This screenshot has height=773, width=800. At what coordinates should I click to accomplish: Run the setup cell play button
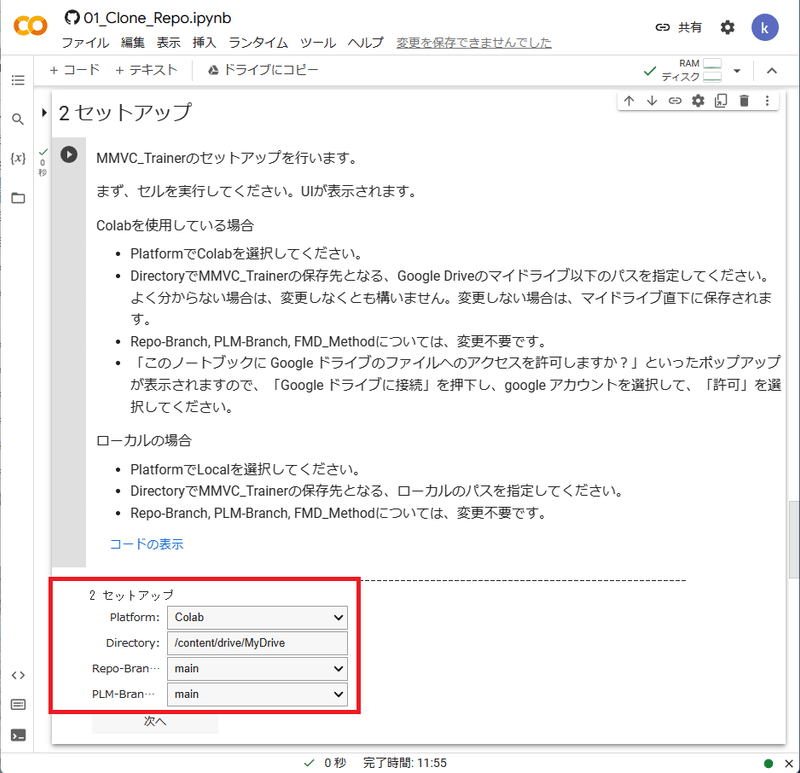[x=69, y=154]
